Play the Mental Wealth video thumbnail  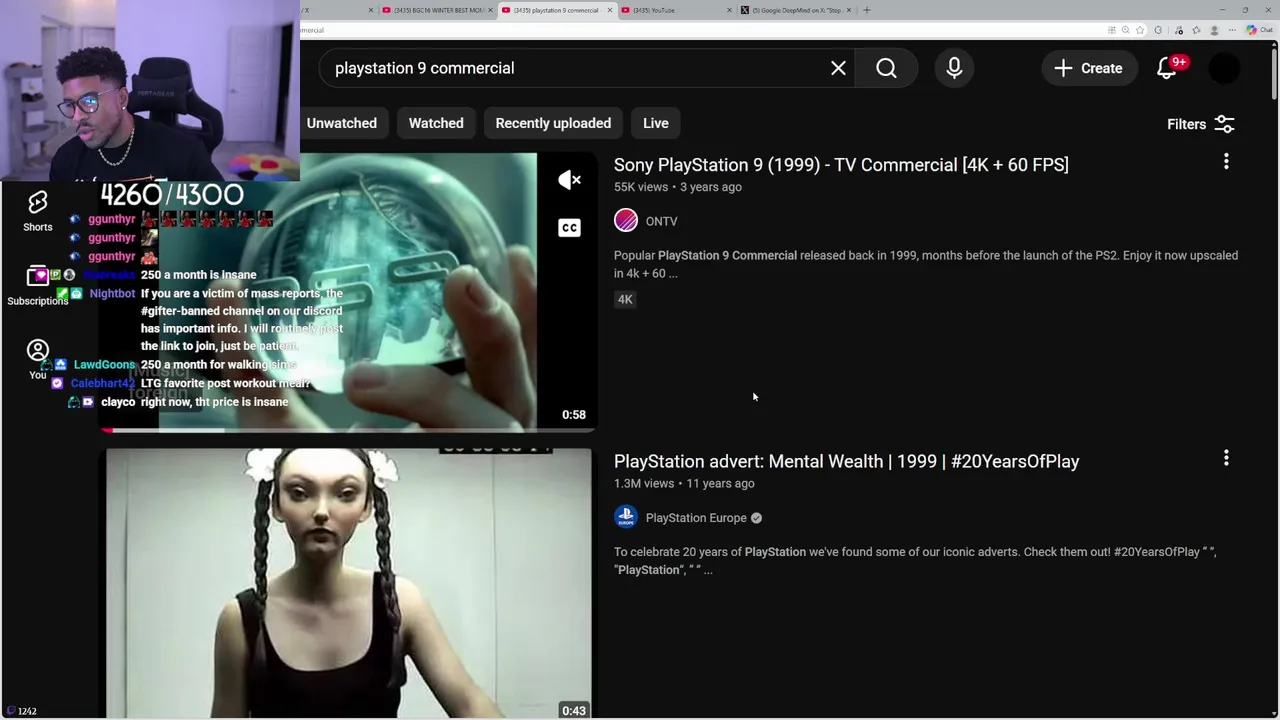349,583
